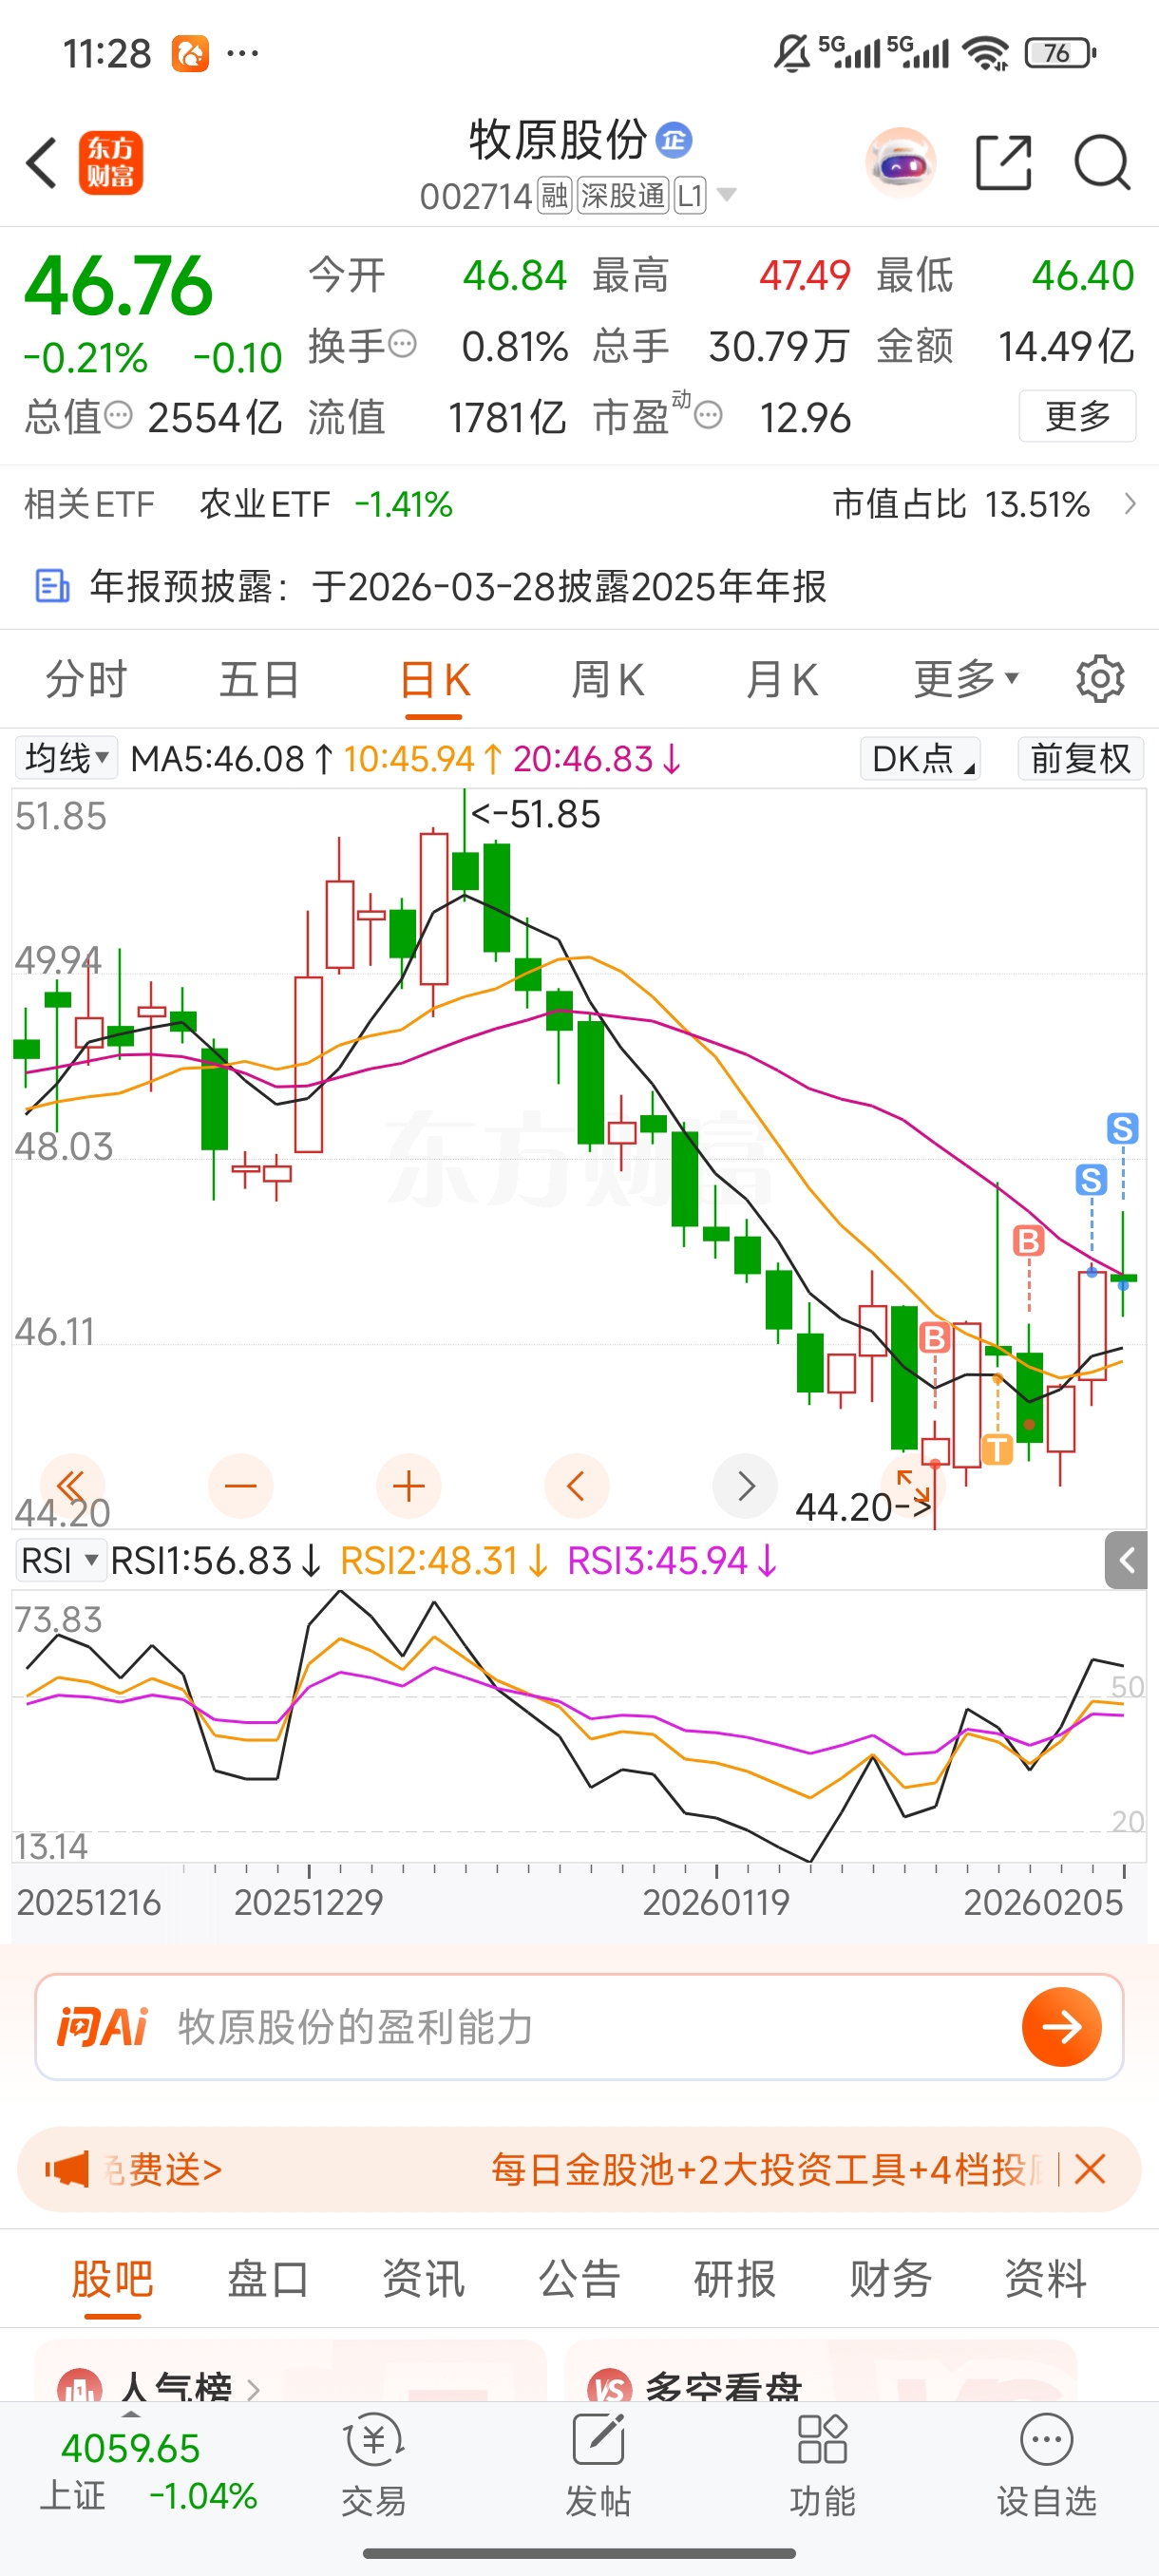This screenshot has width=1159, height=2576.
Task: Open the 资料 tab
Action: (1046, 2279)
